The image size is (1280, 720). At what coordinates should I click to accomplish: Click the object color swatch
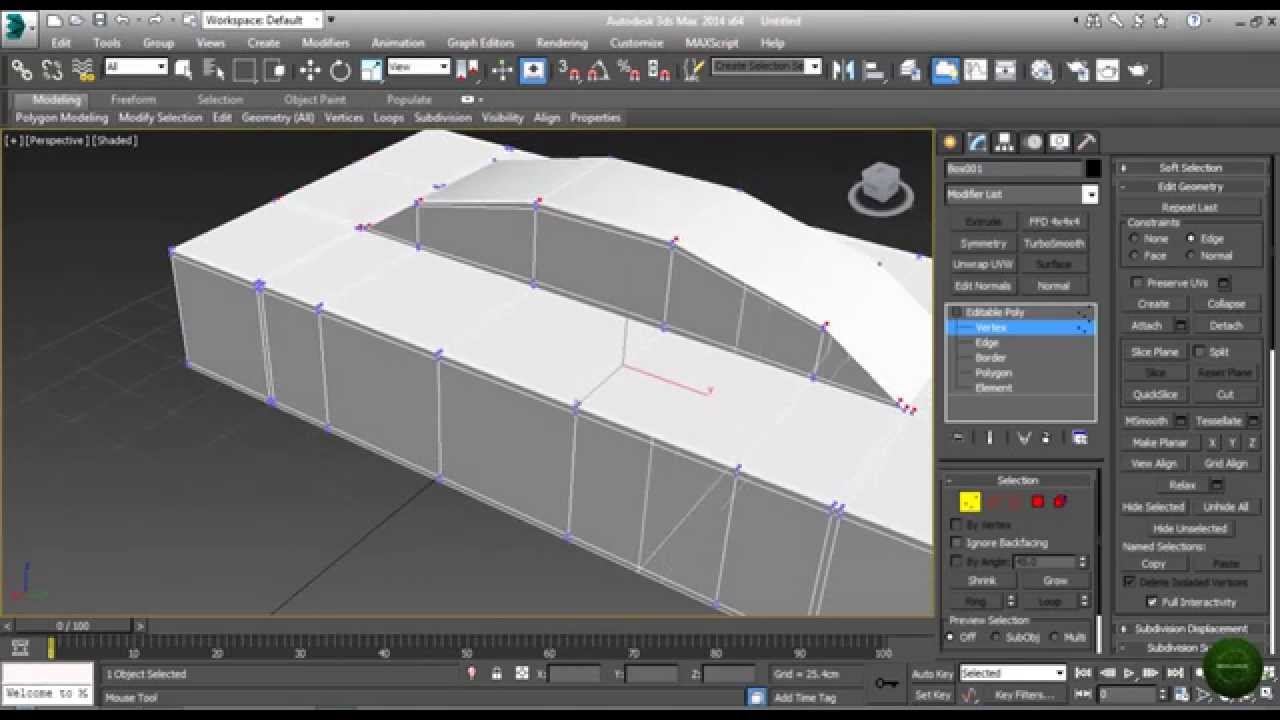click(x=1094, y=169)
